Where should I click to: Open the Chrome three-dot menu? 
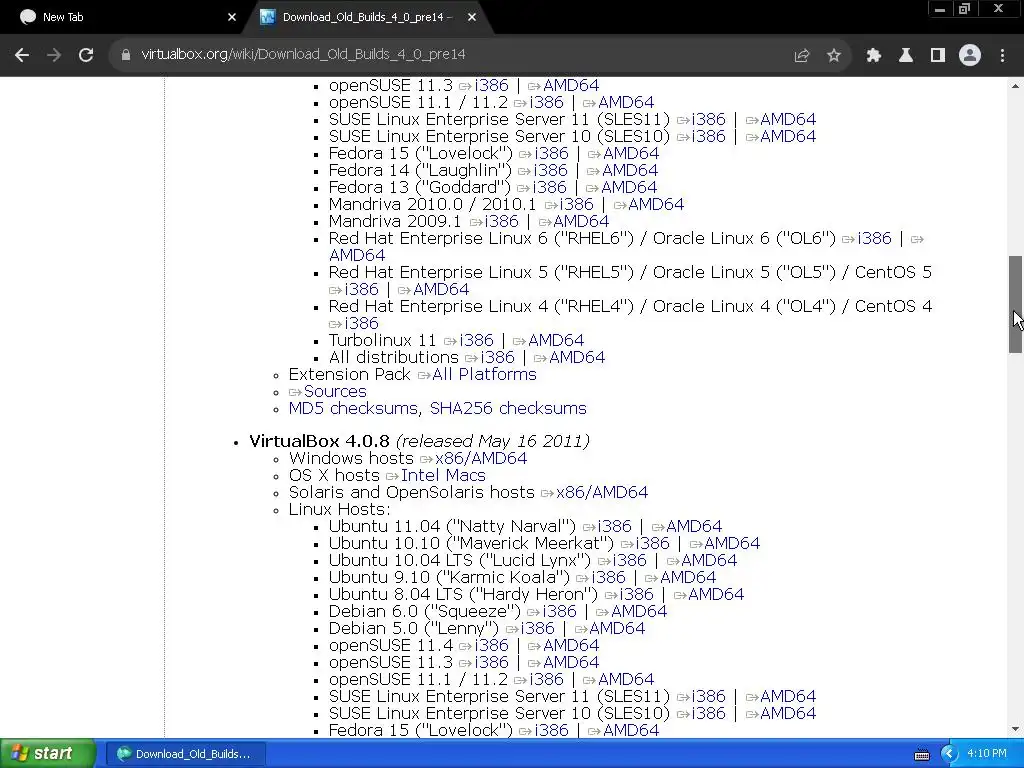[1002, 56]
